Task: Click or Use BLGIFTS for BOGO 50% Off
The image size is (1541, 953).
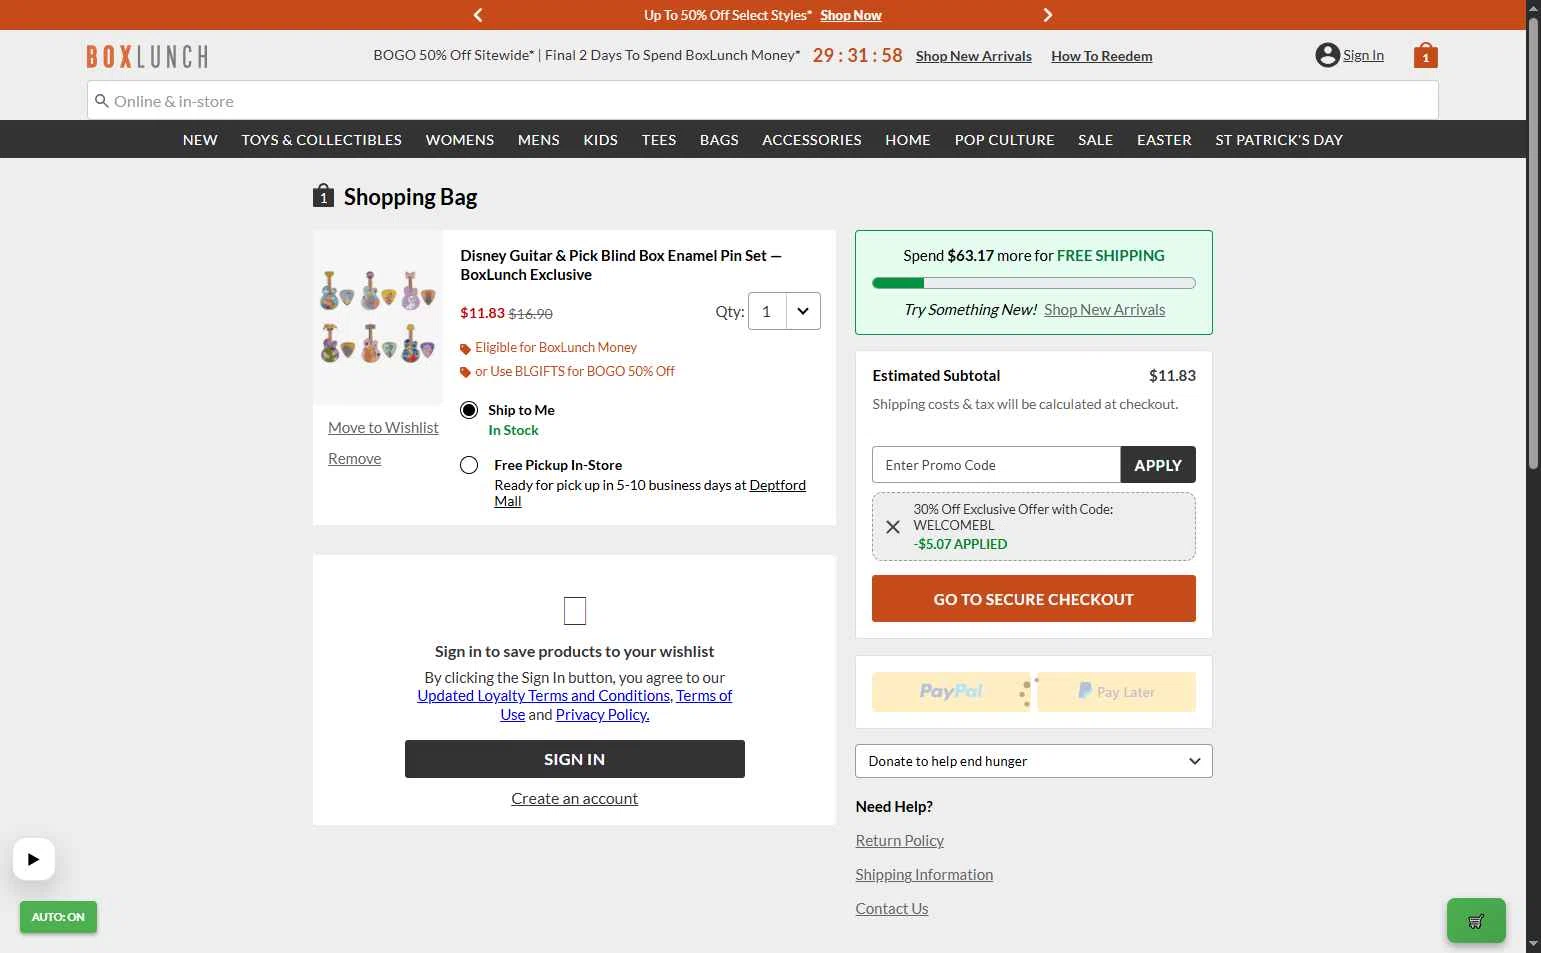Action: pos(575,372)
